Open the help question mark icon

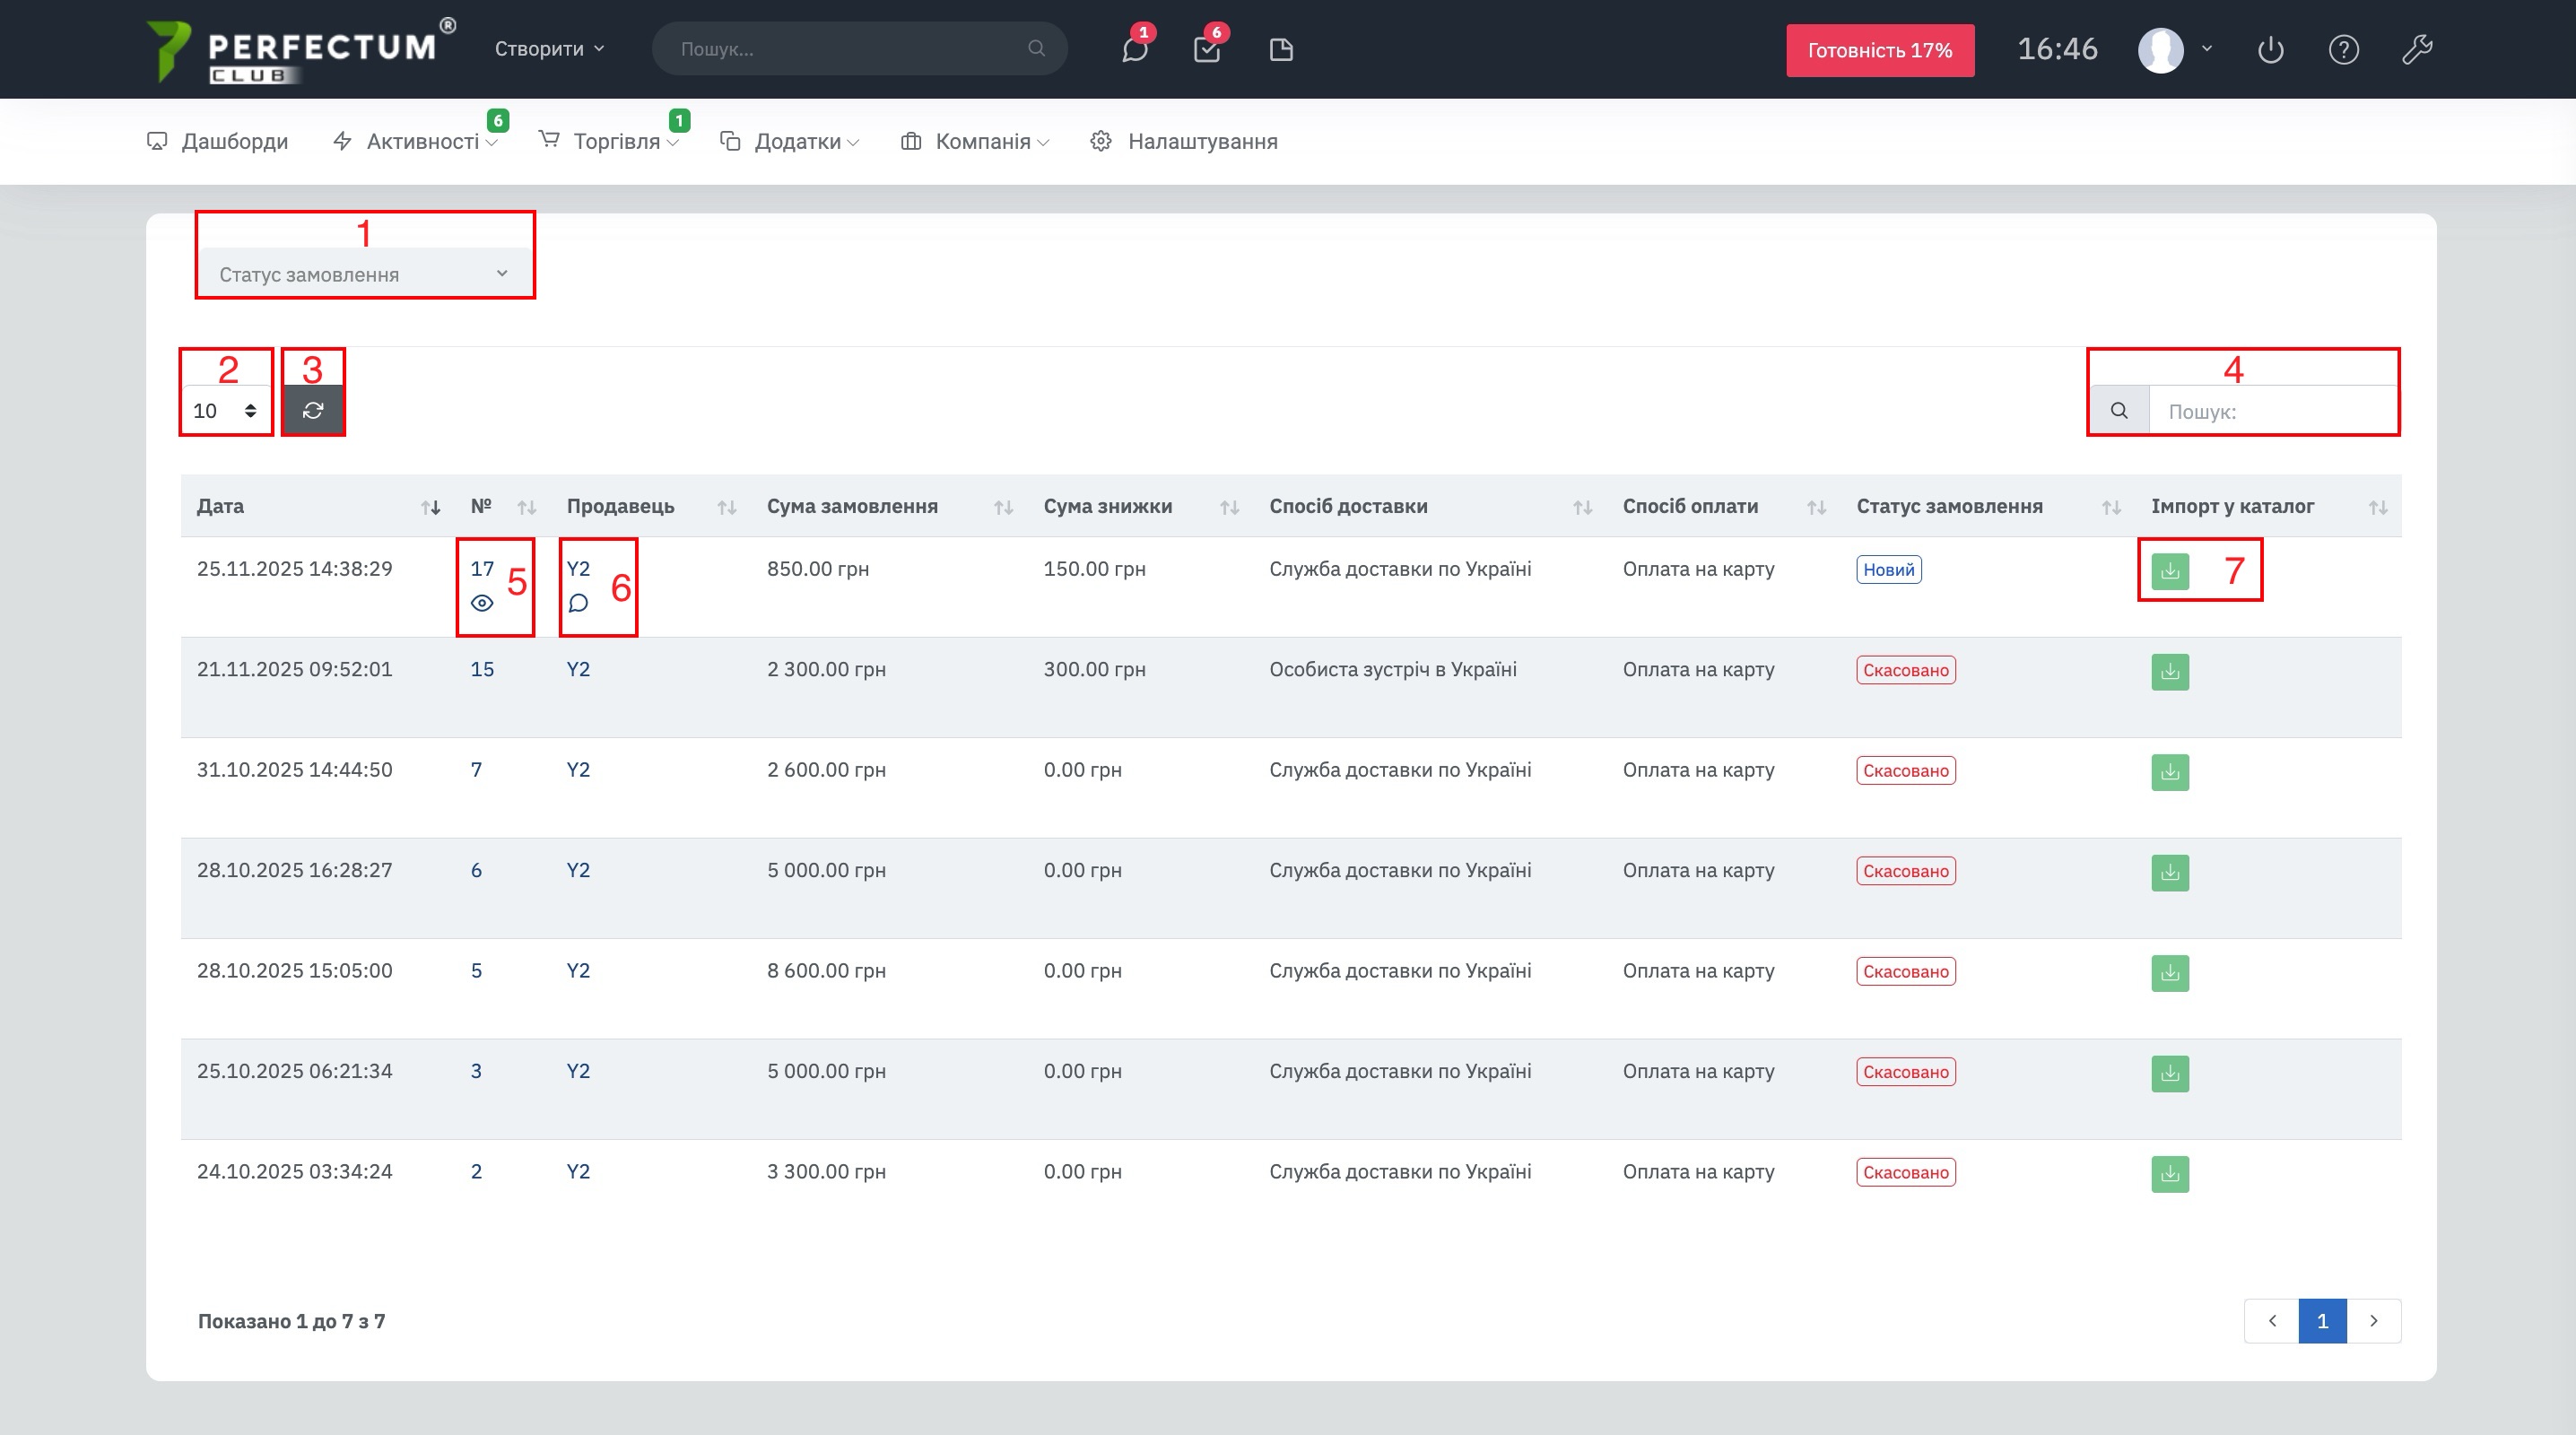tap(2343, 50)
